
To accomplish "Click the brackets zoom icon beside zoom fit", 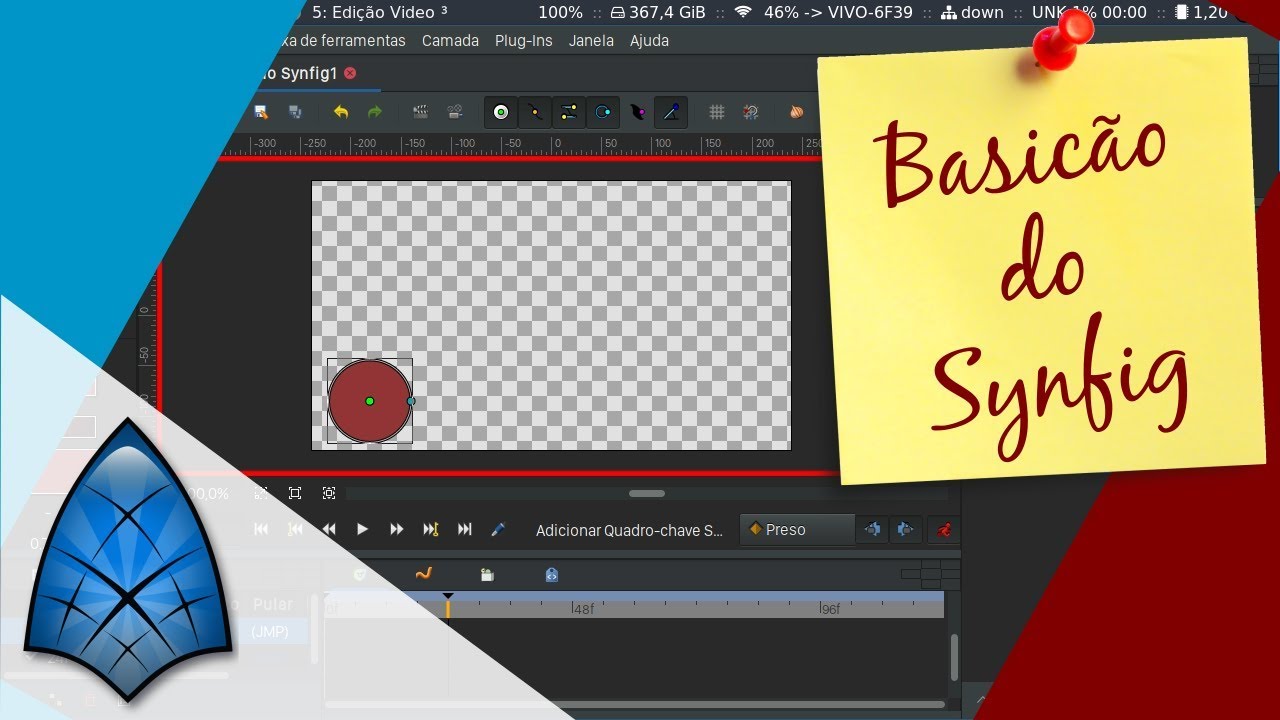I will [x=329, y=493].
